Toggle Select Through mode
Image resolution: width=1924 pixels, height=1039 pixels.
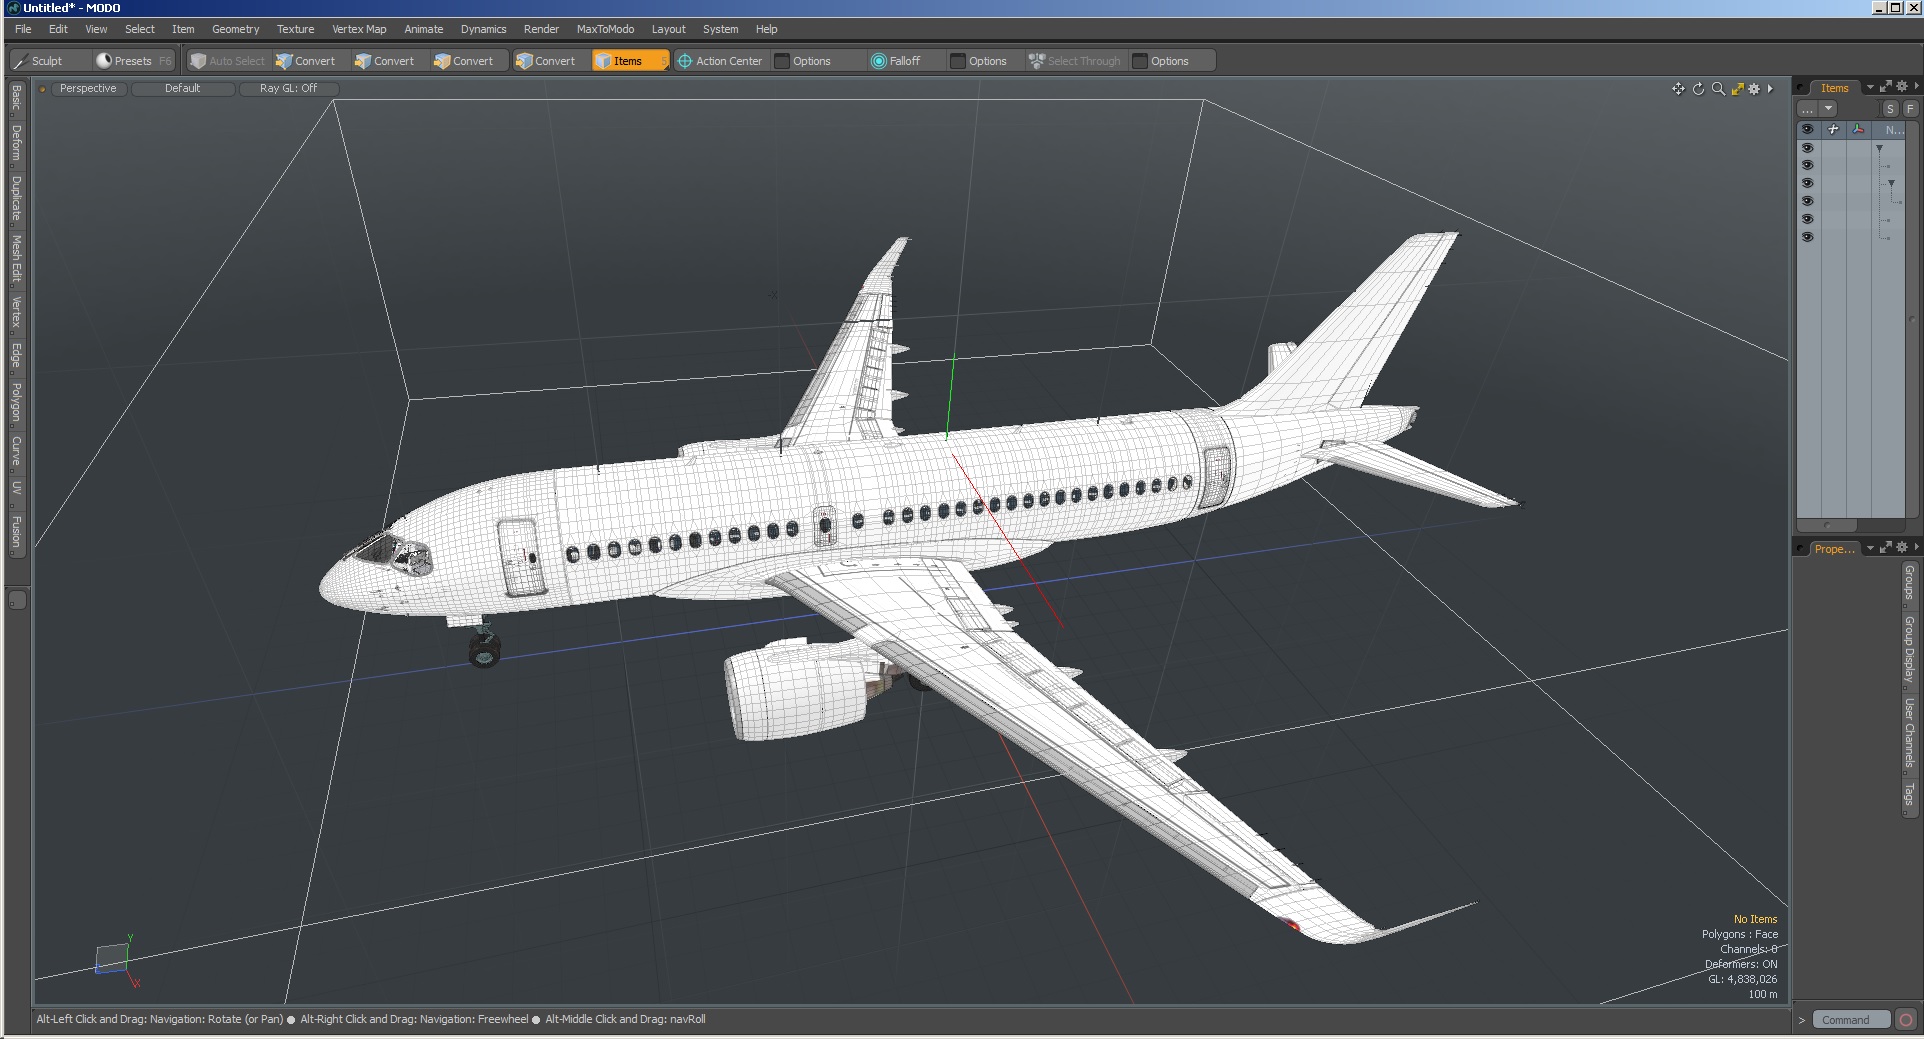(x=1075, y=61)
